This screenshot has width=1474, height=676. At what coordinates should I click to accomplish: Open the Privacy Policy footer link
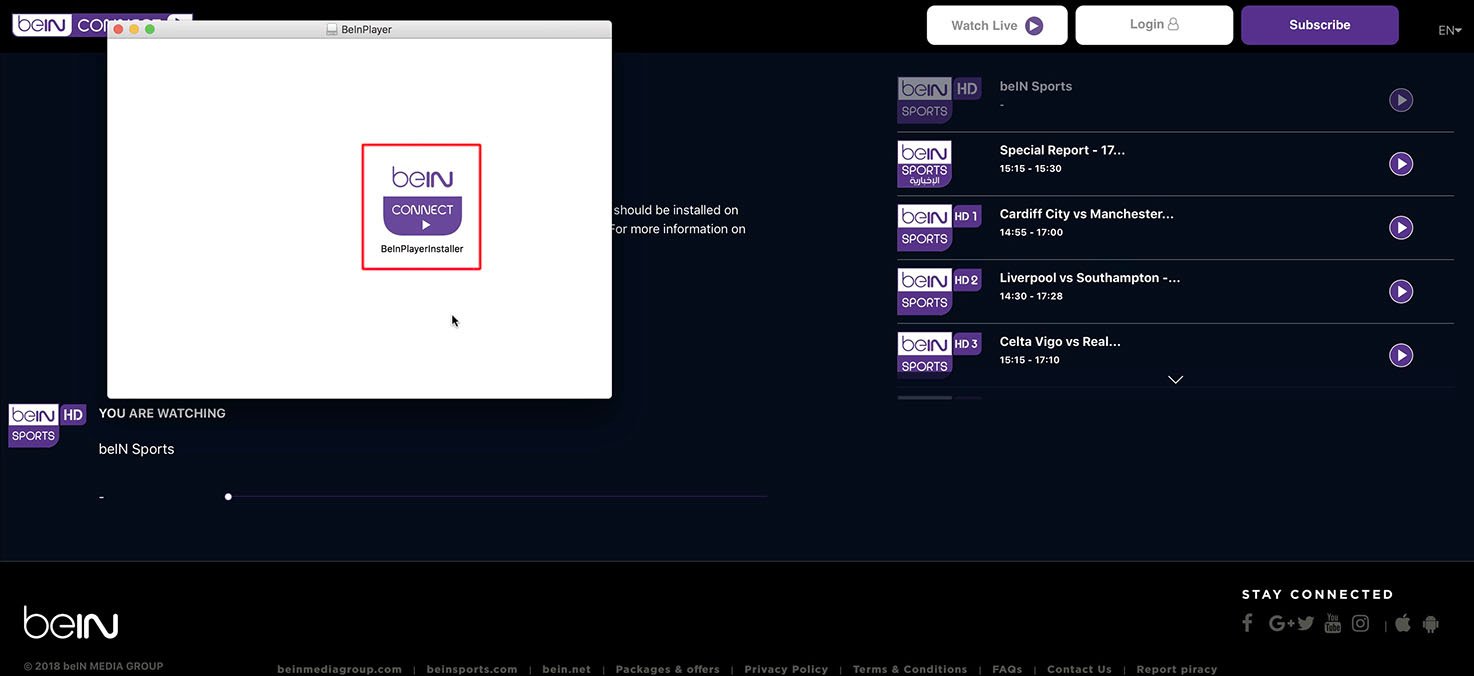(786, 669)
